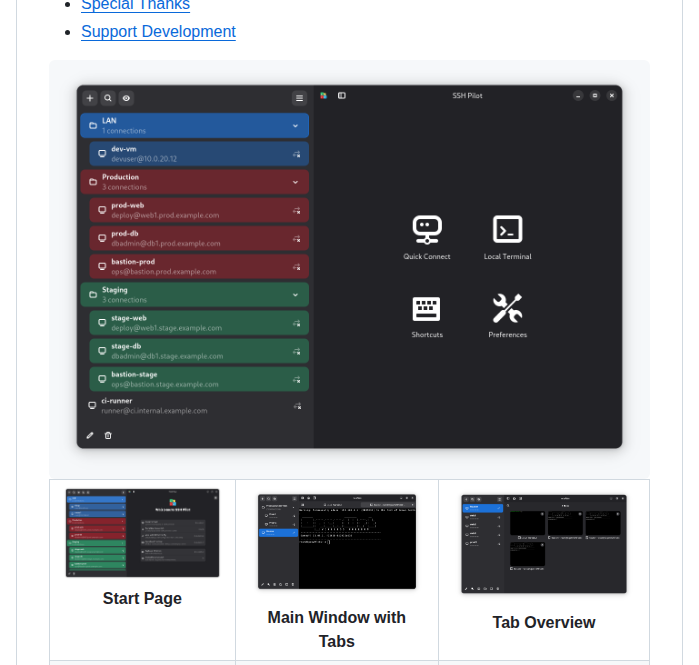The width and height of the screenshot is (699, 665).
Task: Select the bastion-stage connection row
Action: 199,379
